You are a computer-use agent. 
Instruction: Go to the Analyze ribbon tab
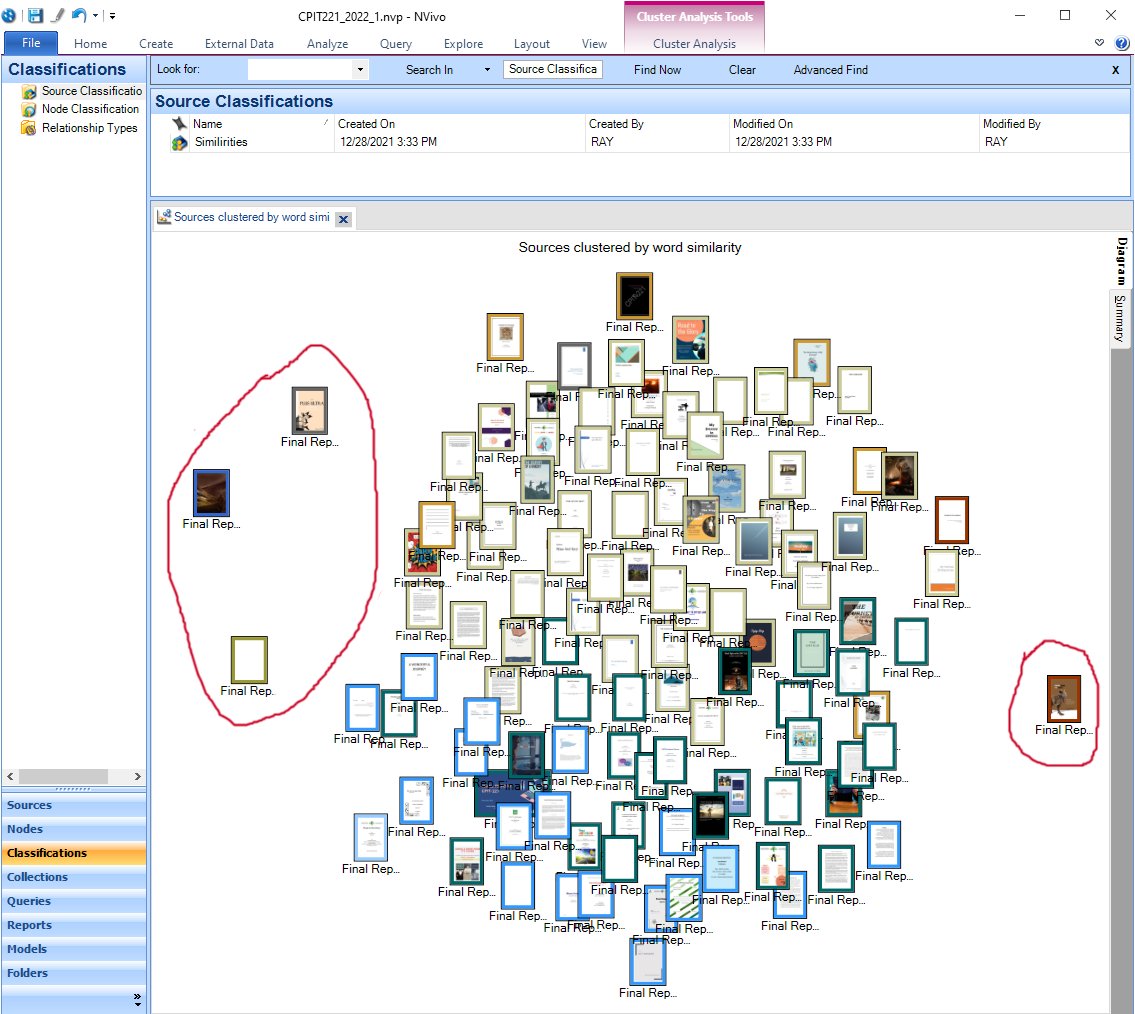point(327,43)
